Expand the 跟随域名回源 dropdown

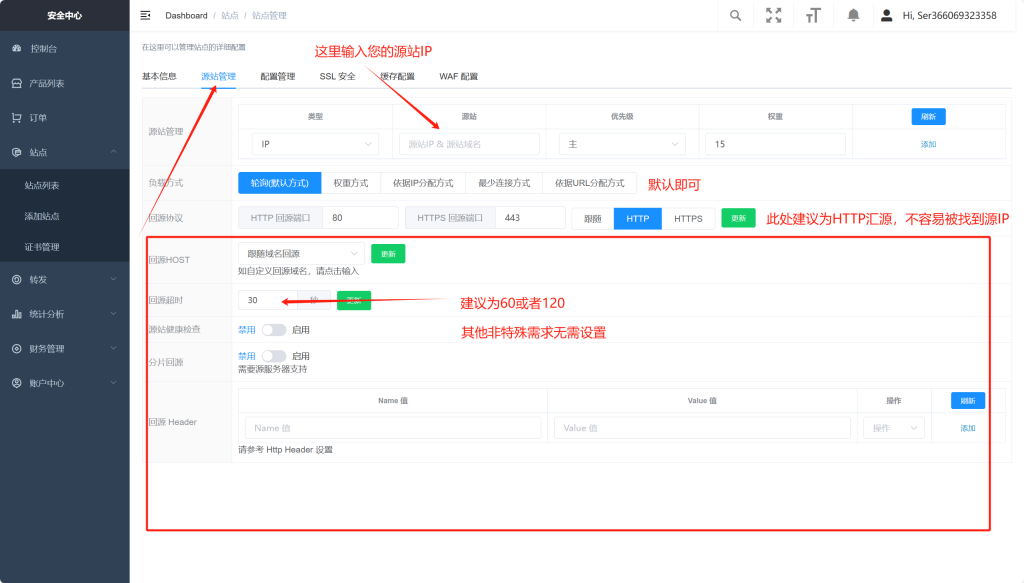pos(301,254)
